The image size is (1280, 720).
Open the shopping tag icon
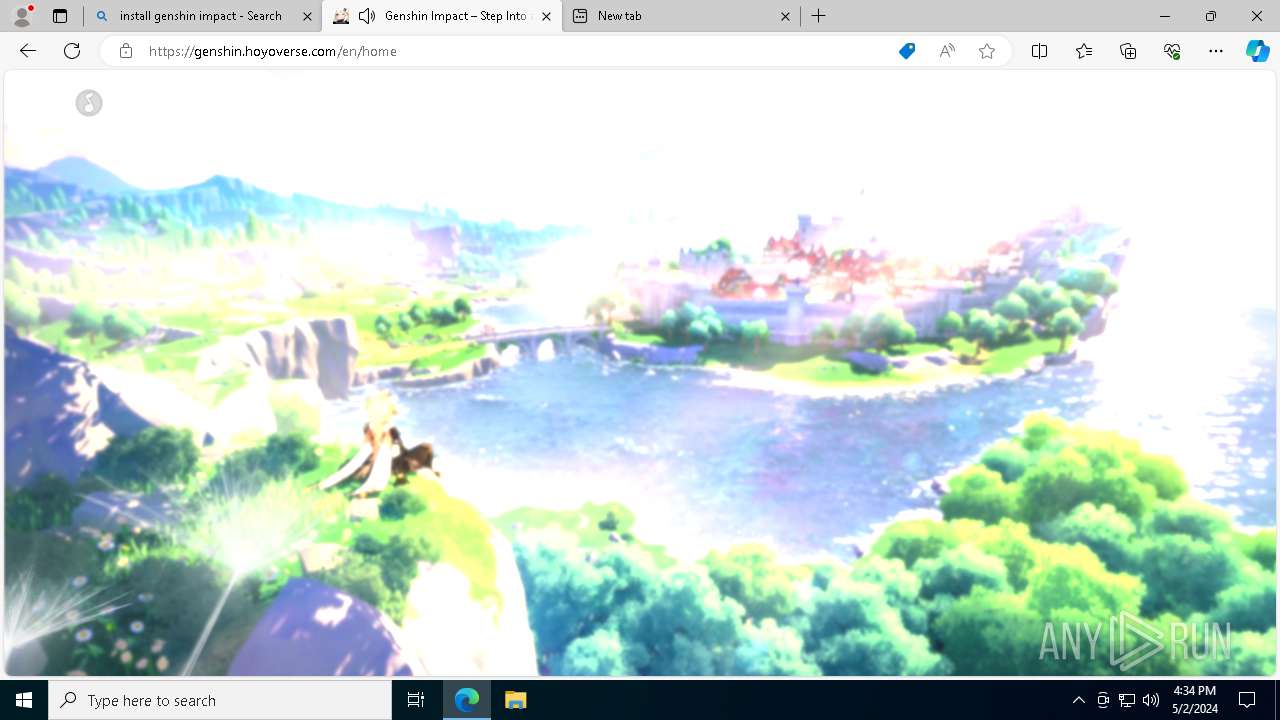pos(907,51)
